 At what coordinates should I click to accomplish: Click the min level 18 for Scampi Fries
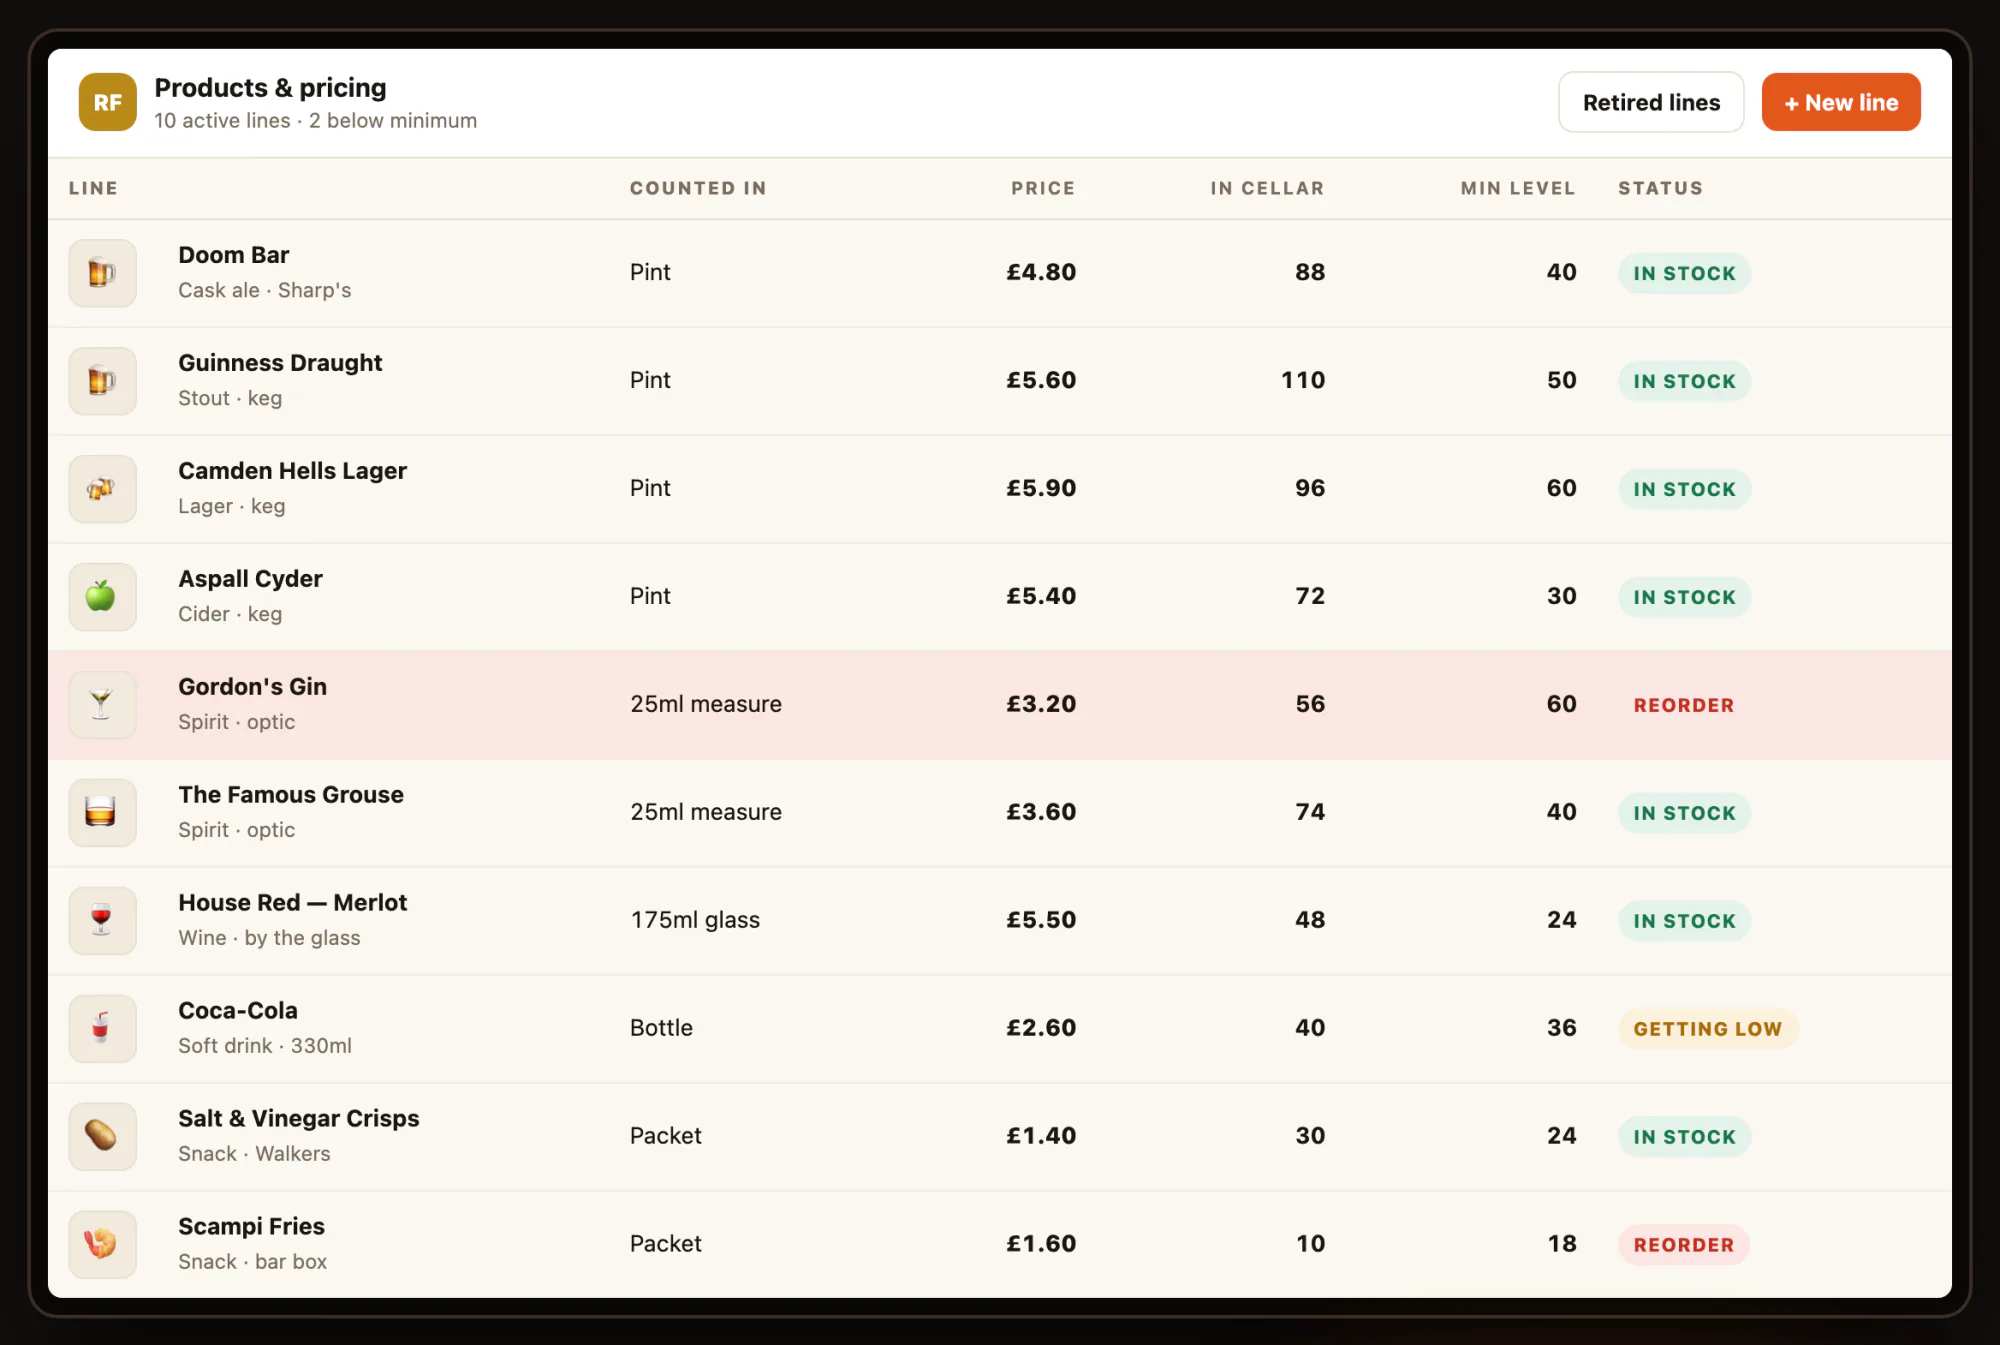[1562, 1244]
